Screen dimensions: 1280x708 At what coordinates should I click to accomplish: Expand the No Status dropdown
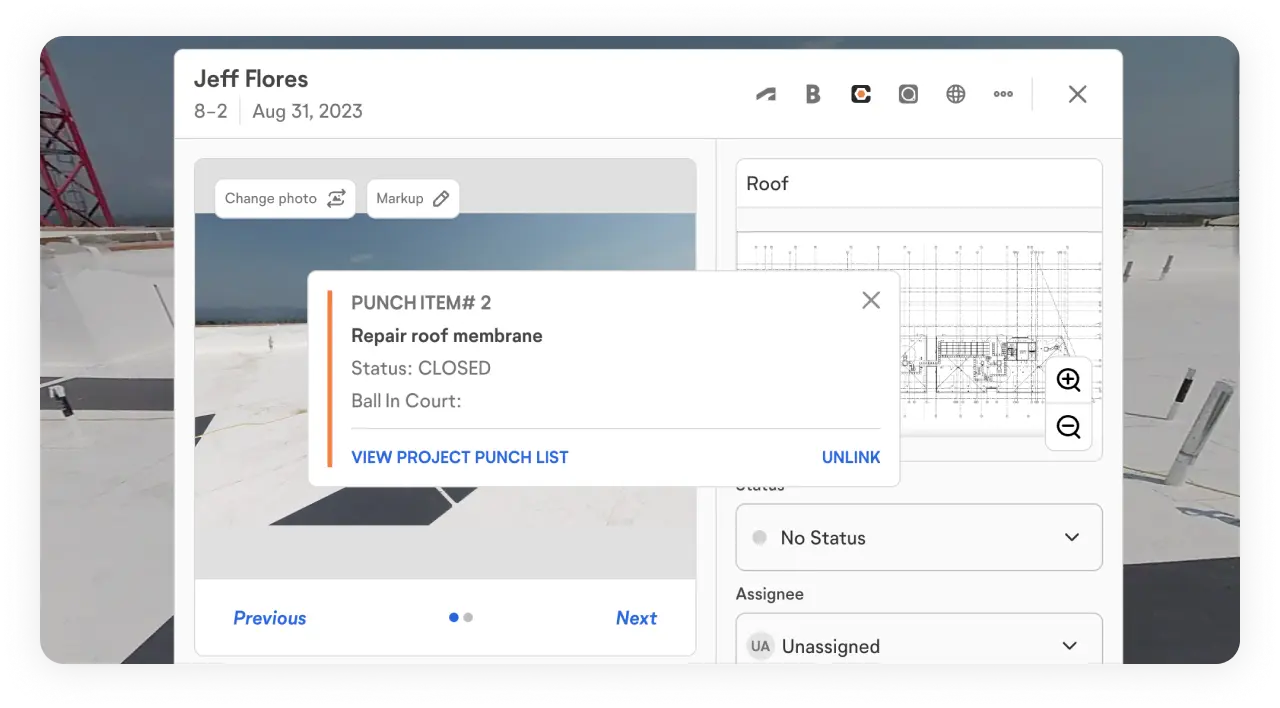point(919,537)
